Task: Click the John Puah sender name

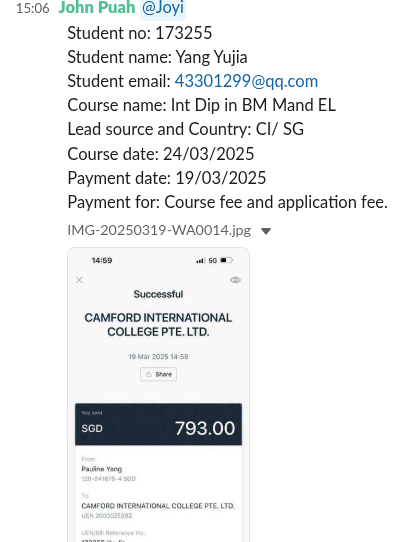Action: tap(97, 8)
